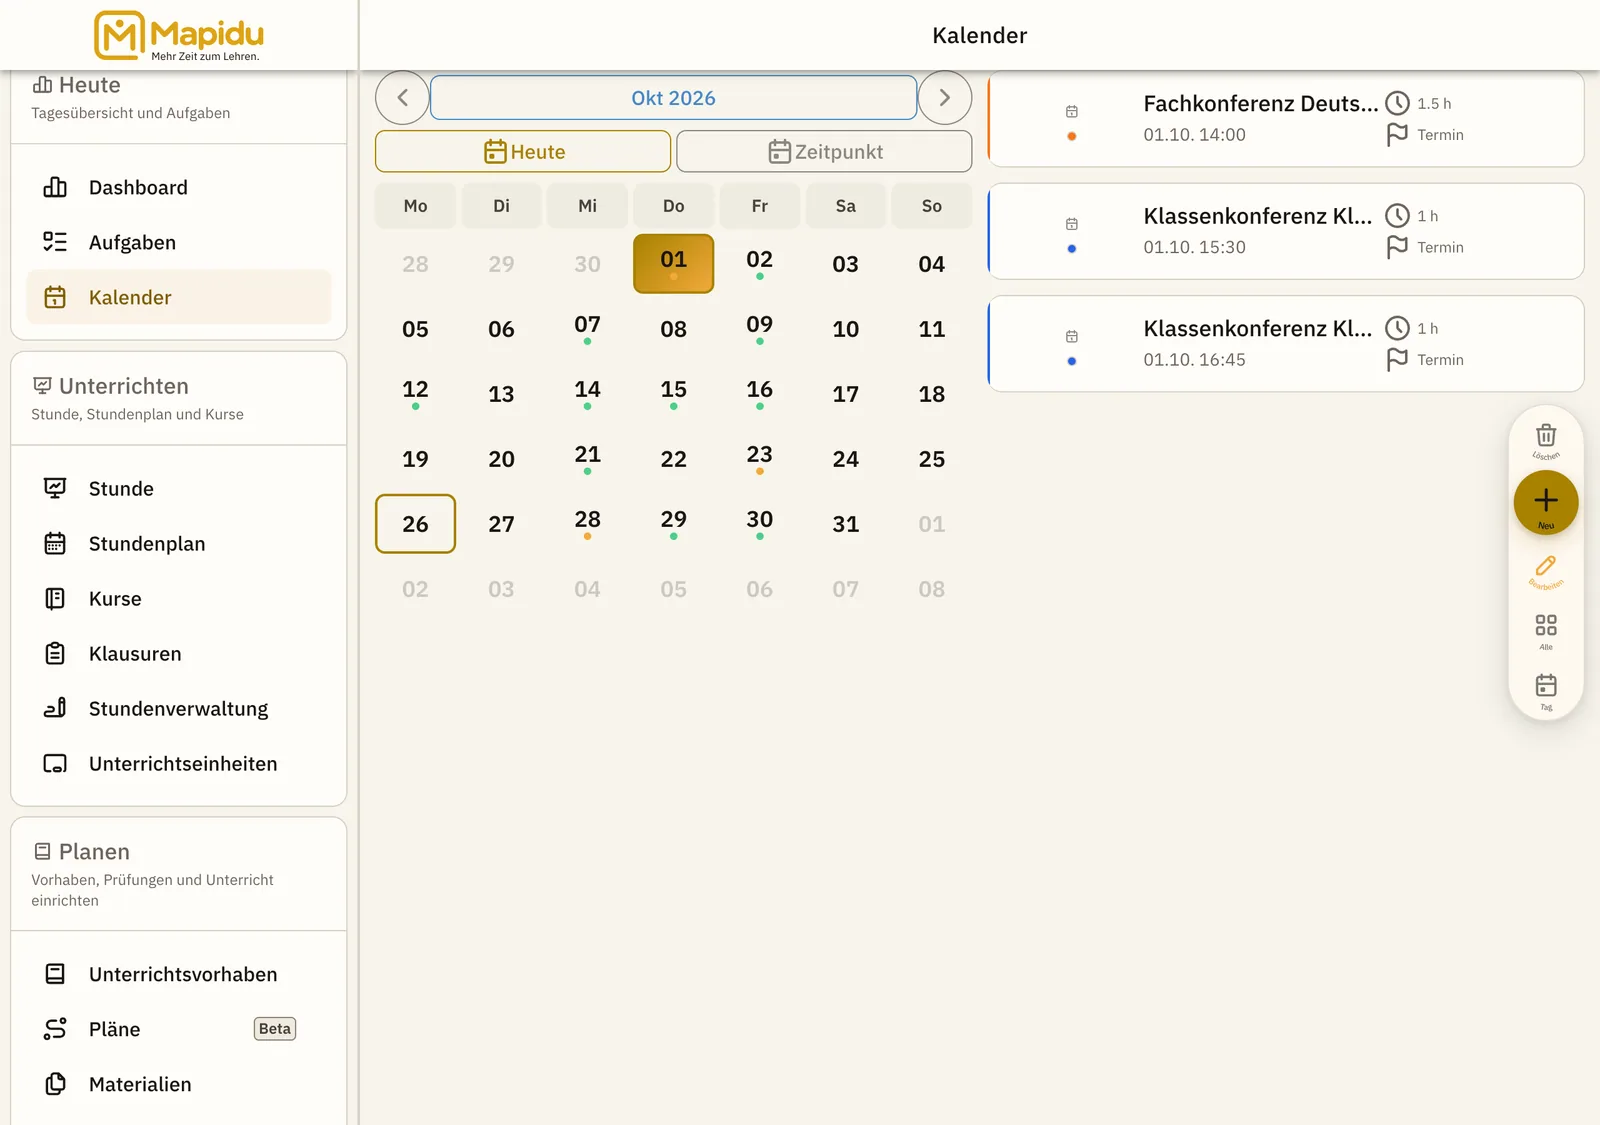Open Dashboard from sidebar
The height and width of the screenshot is (1125, 1600).
tap(179, 187)
